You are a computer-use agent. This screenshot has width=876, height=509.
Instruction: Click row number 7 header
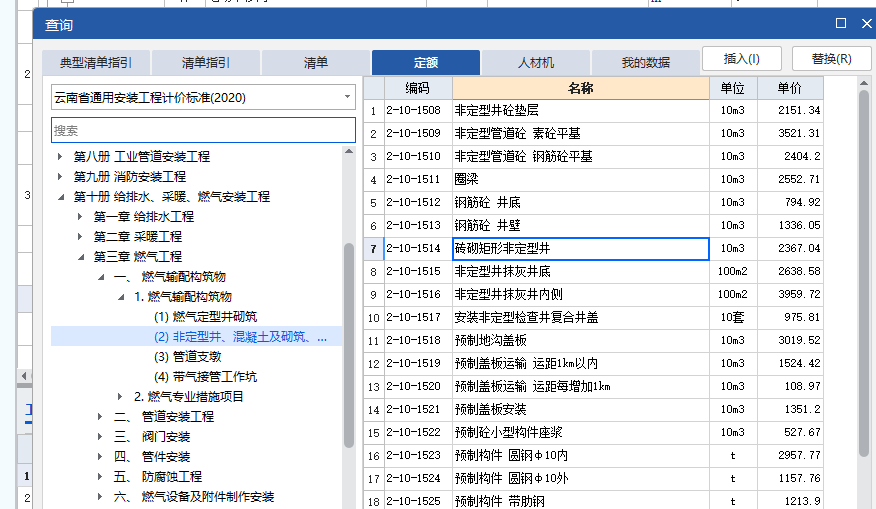pos(374,249)
